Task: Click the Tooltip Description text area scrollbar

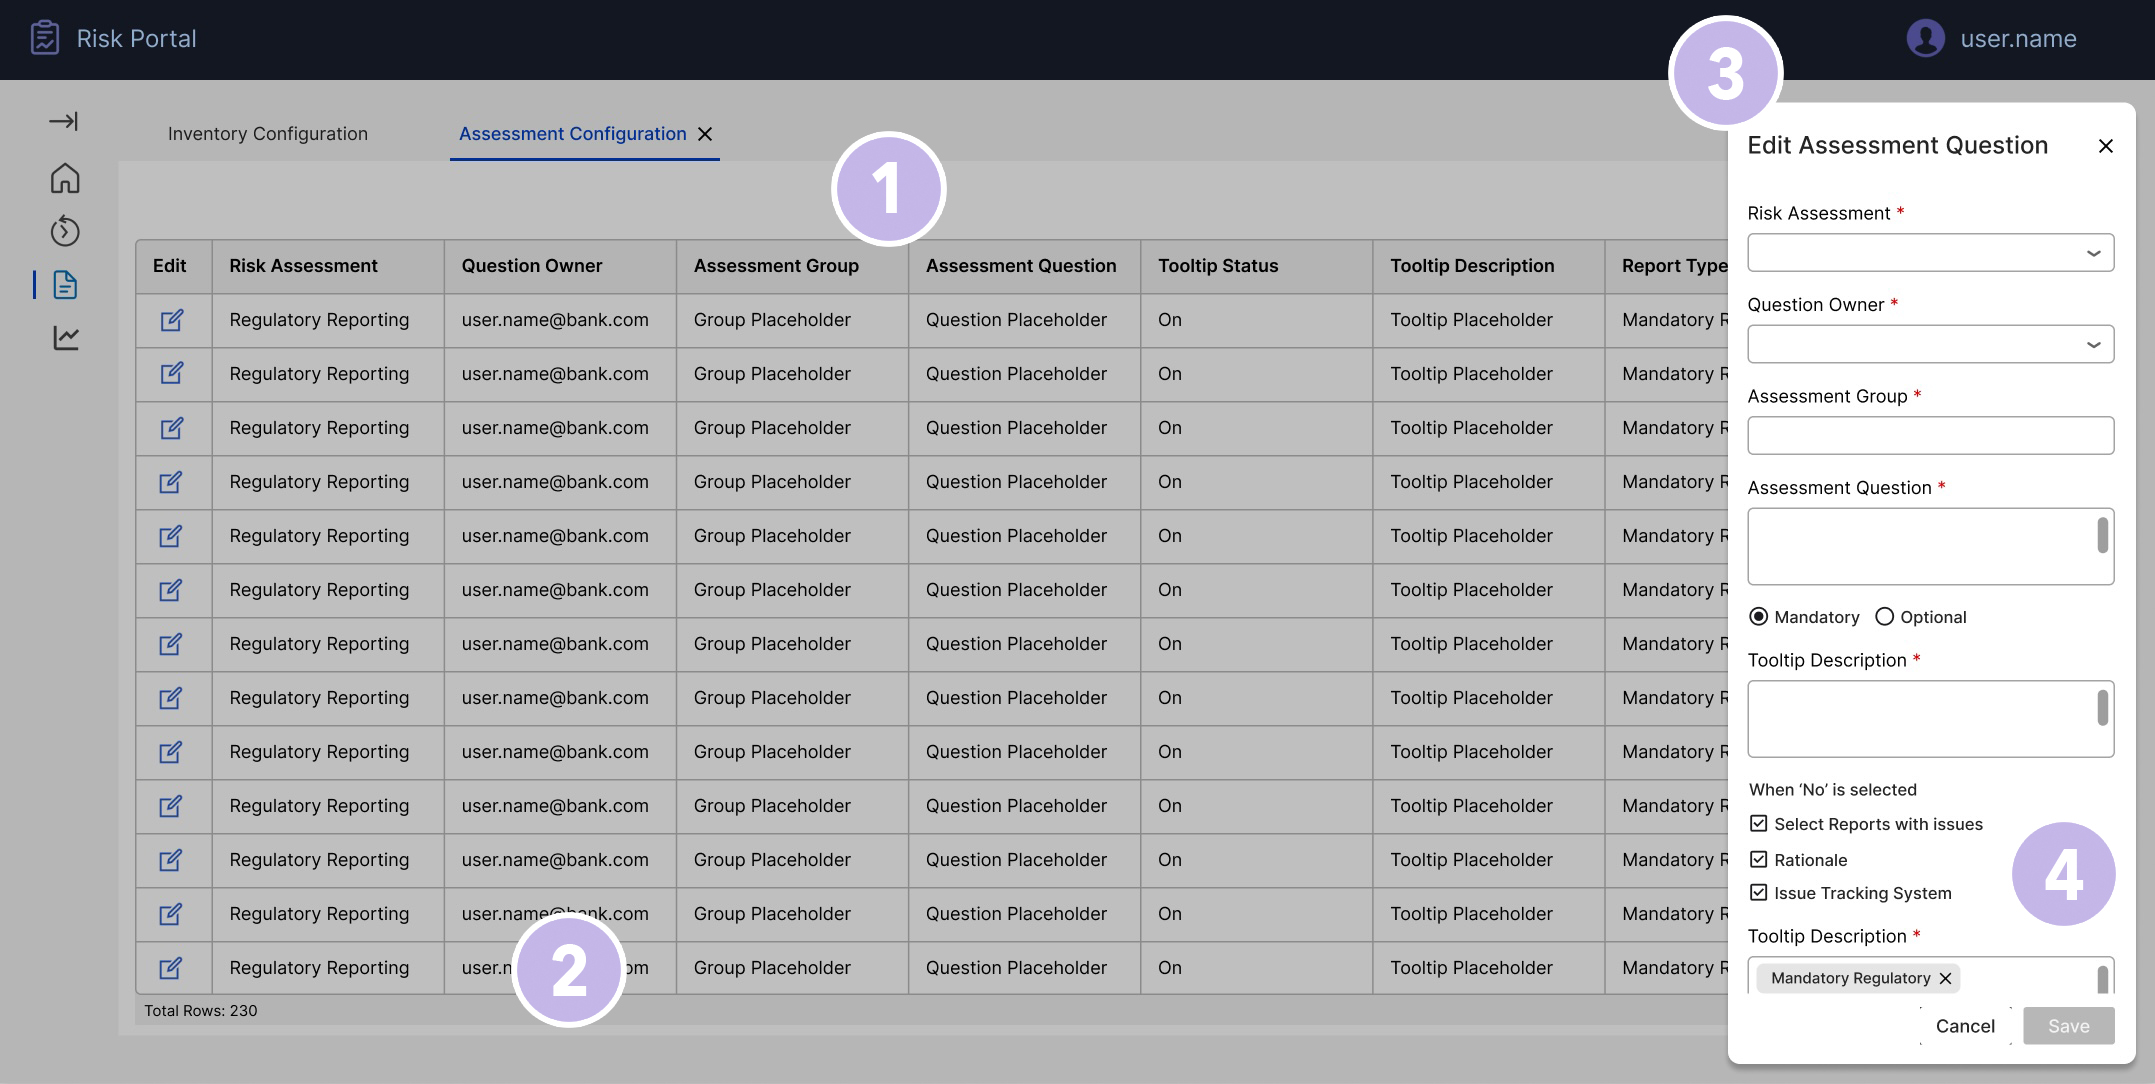Action: [x=2103, y=708]
